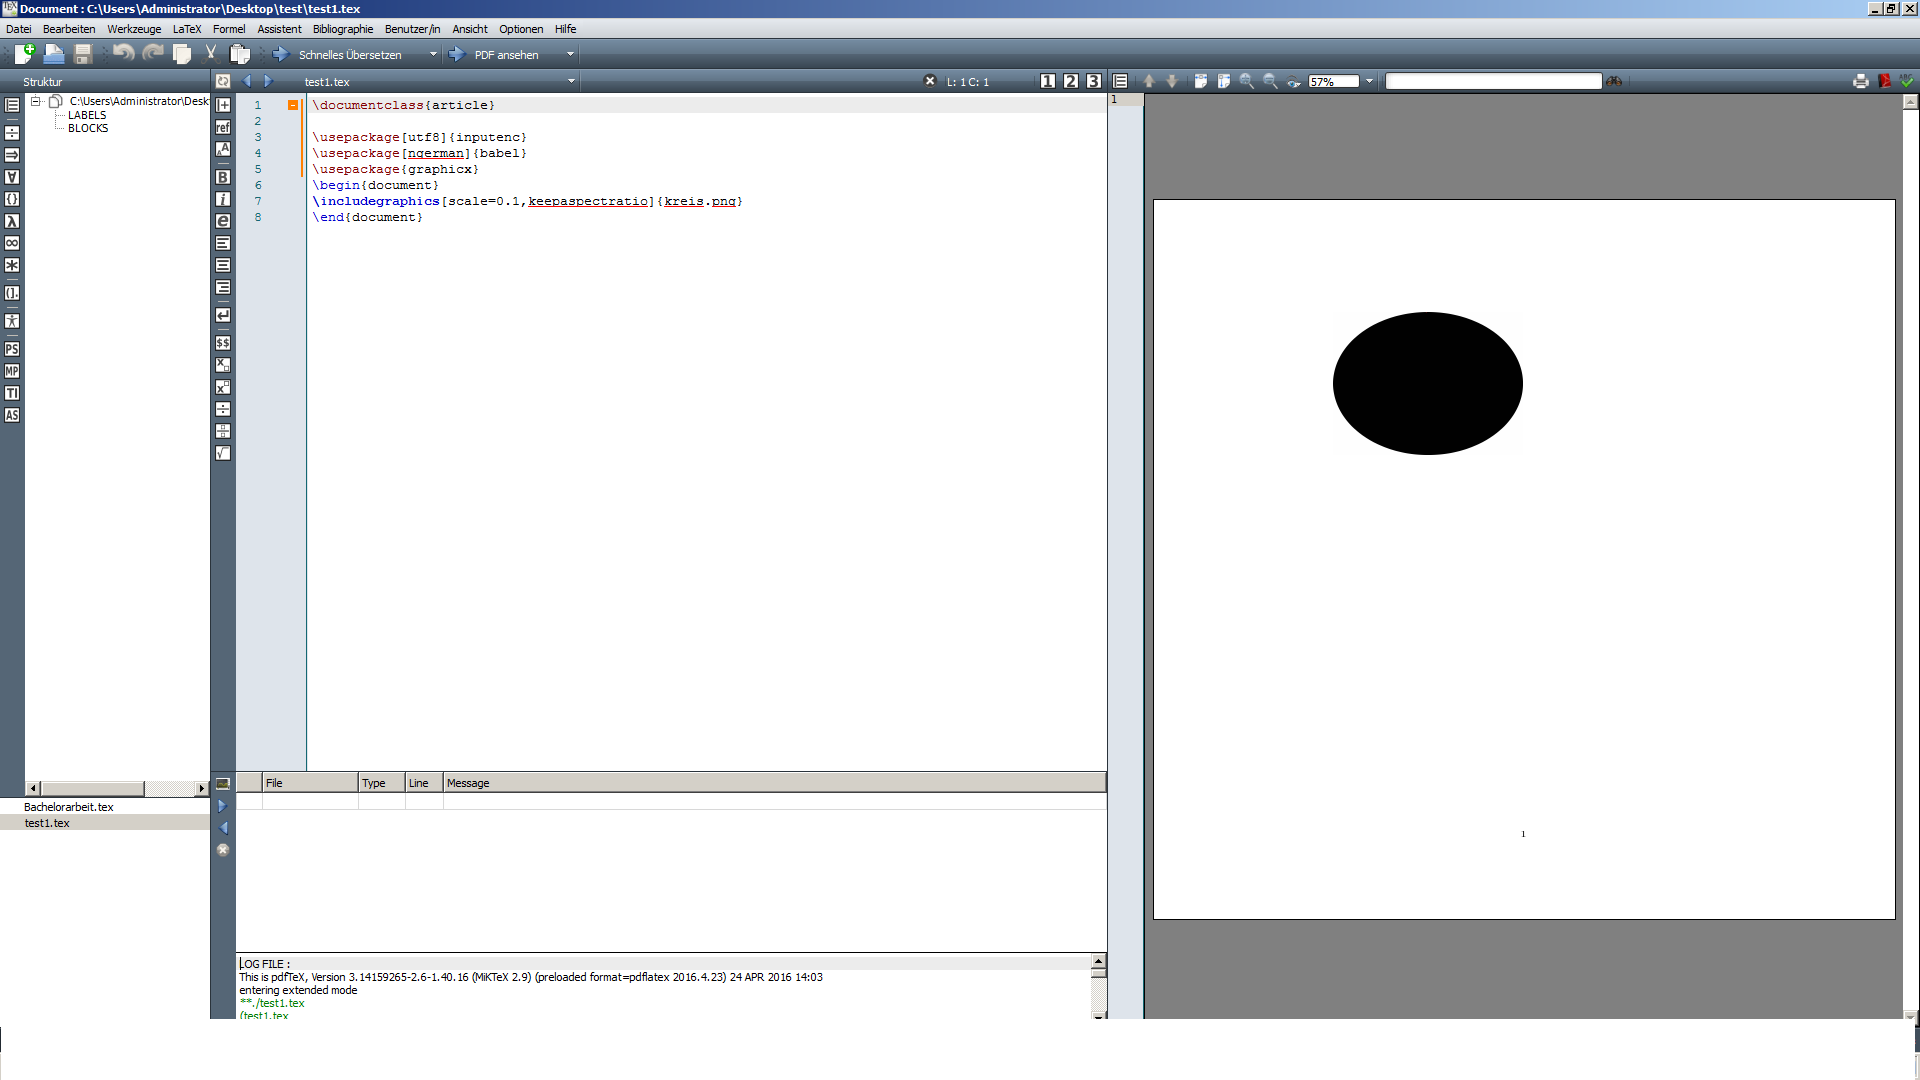Insert a \ref reference with the ref icon
1920x1080 pixels.
[223, 127]
